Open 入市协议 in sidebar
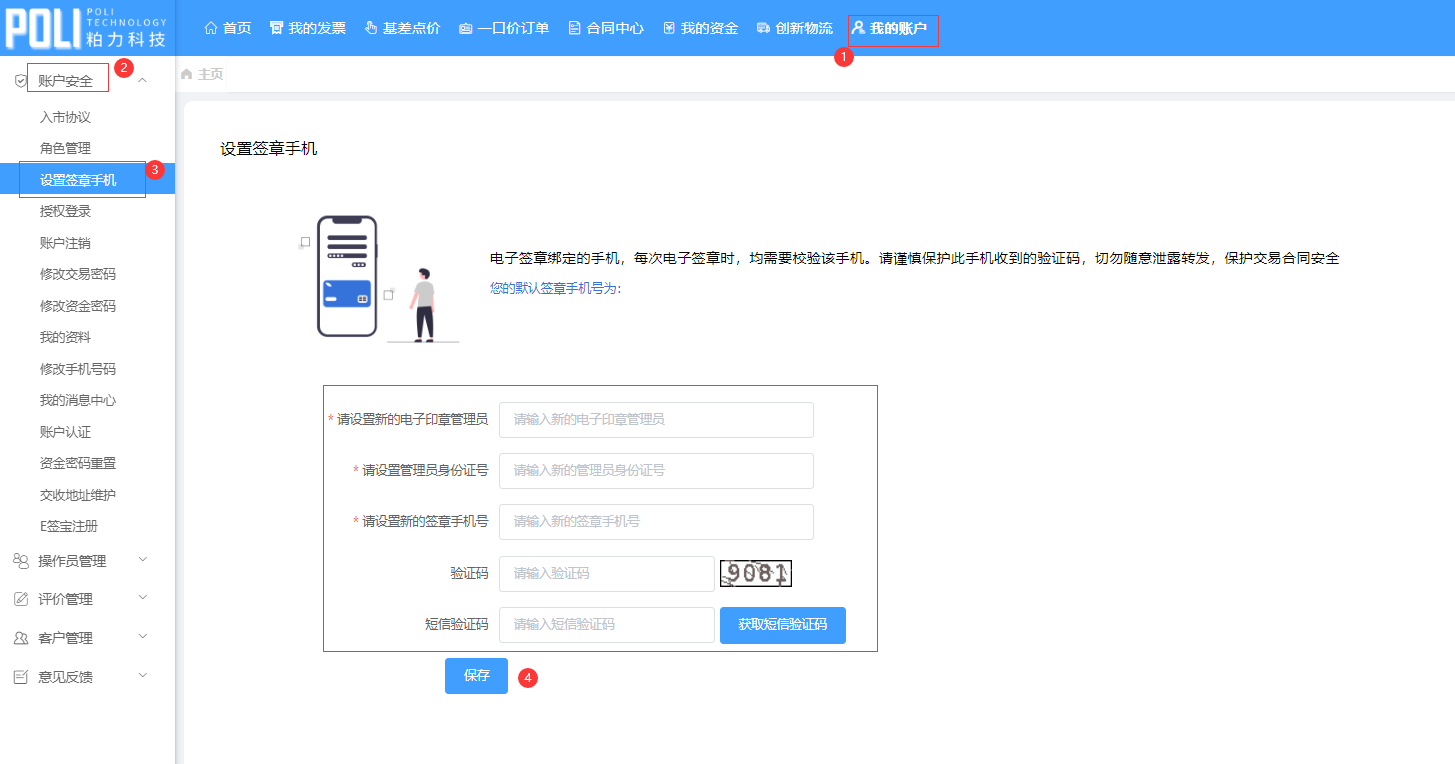 click(65, 117)
